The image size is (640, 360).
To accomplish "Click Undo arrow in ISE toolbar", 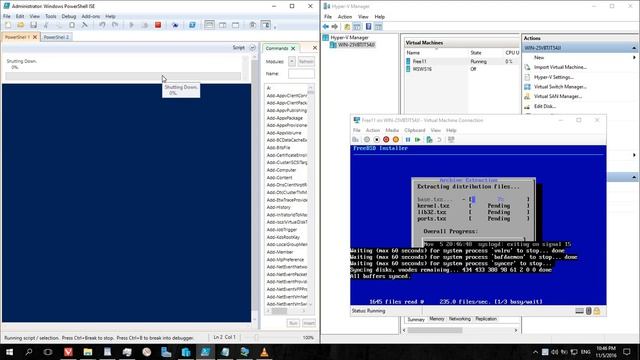I will (x=102, y=25).
